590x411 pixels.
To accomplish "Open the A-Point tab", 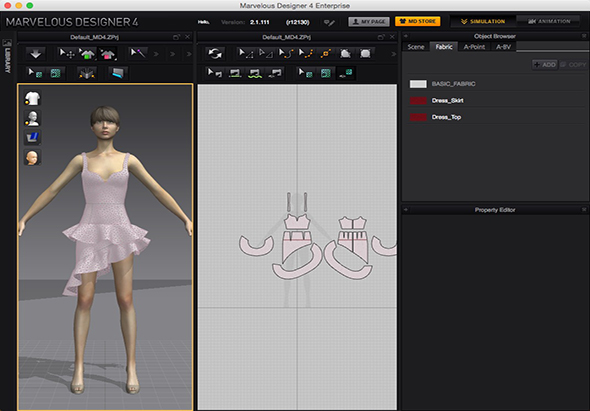I will click(x=474, y=47).
